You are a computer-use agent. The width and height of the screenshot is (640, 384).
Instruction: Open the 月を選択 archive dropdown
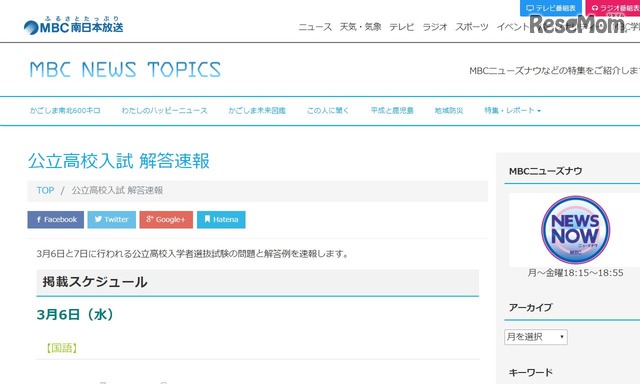coord(536,337)
